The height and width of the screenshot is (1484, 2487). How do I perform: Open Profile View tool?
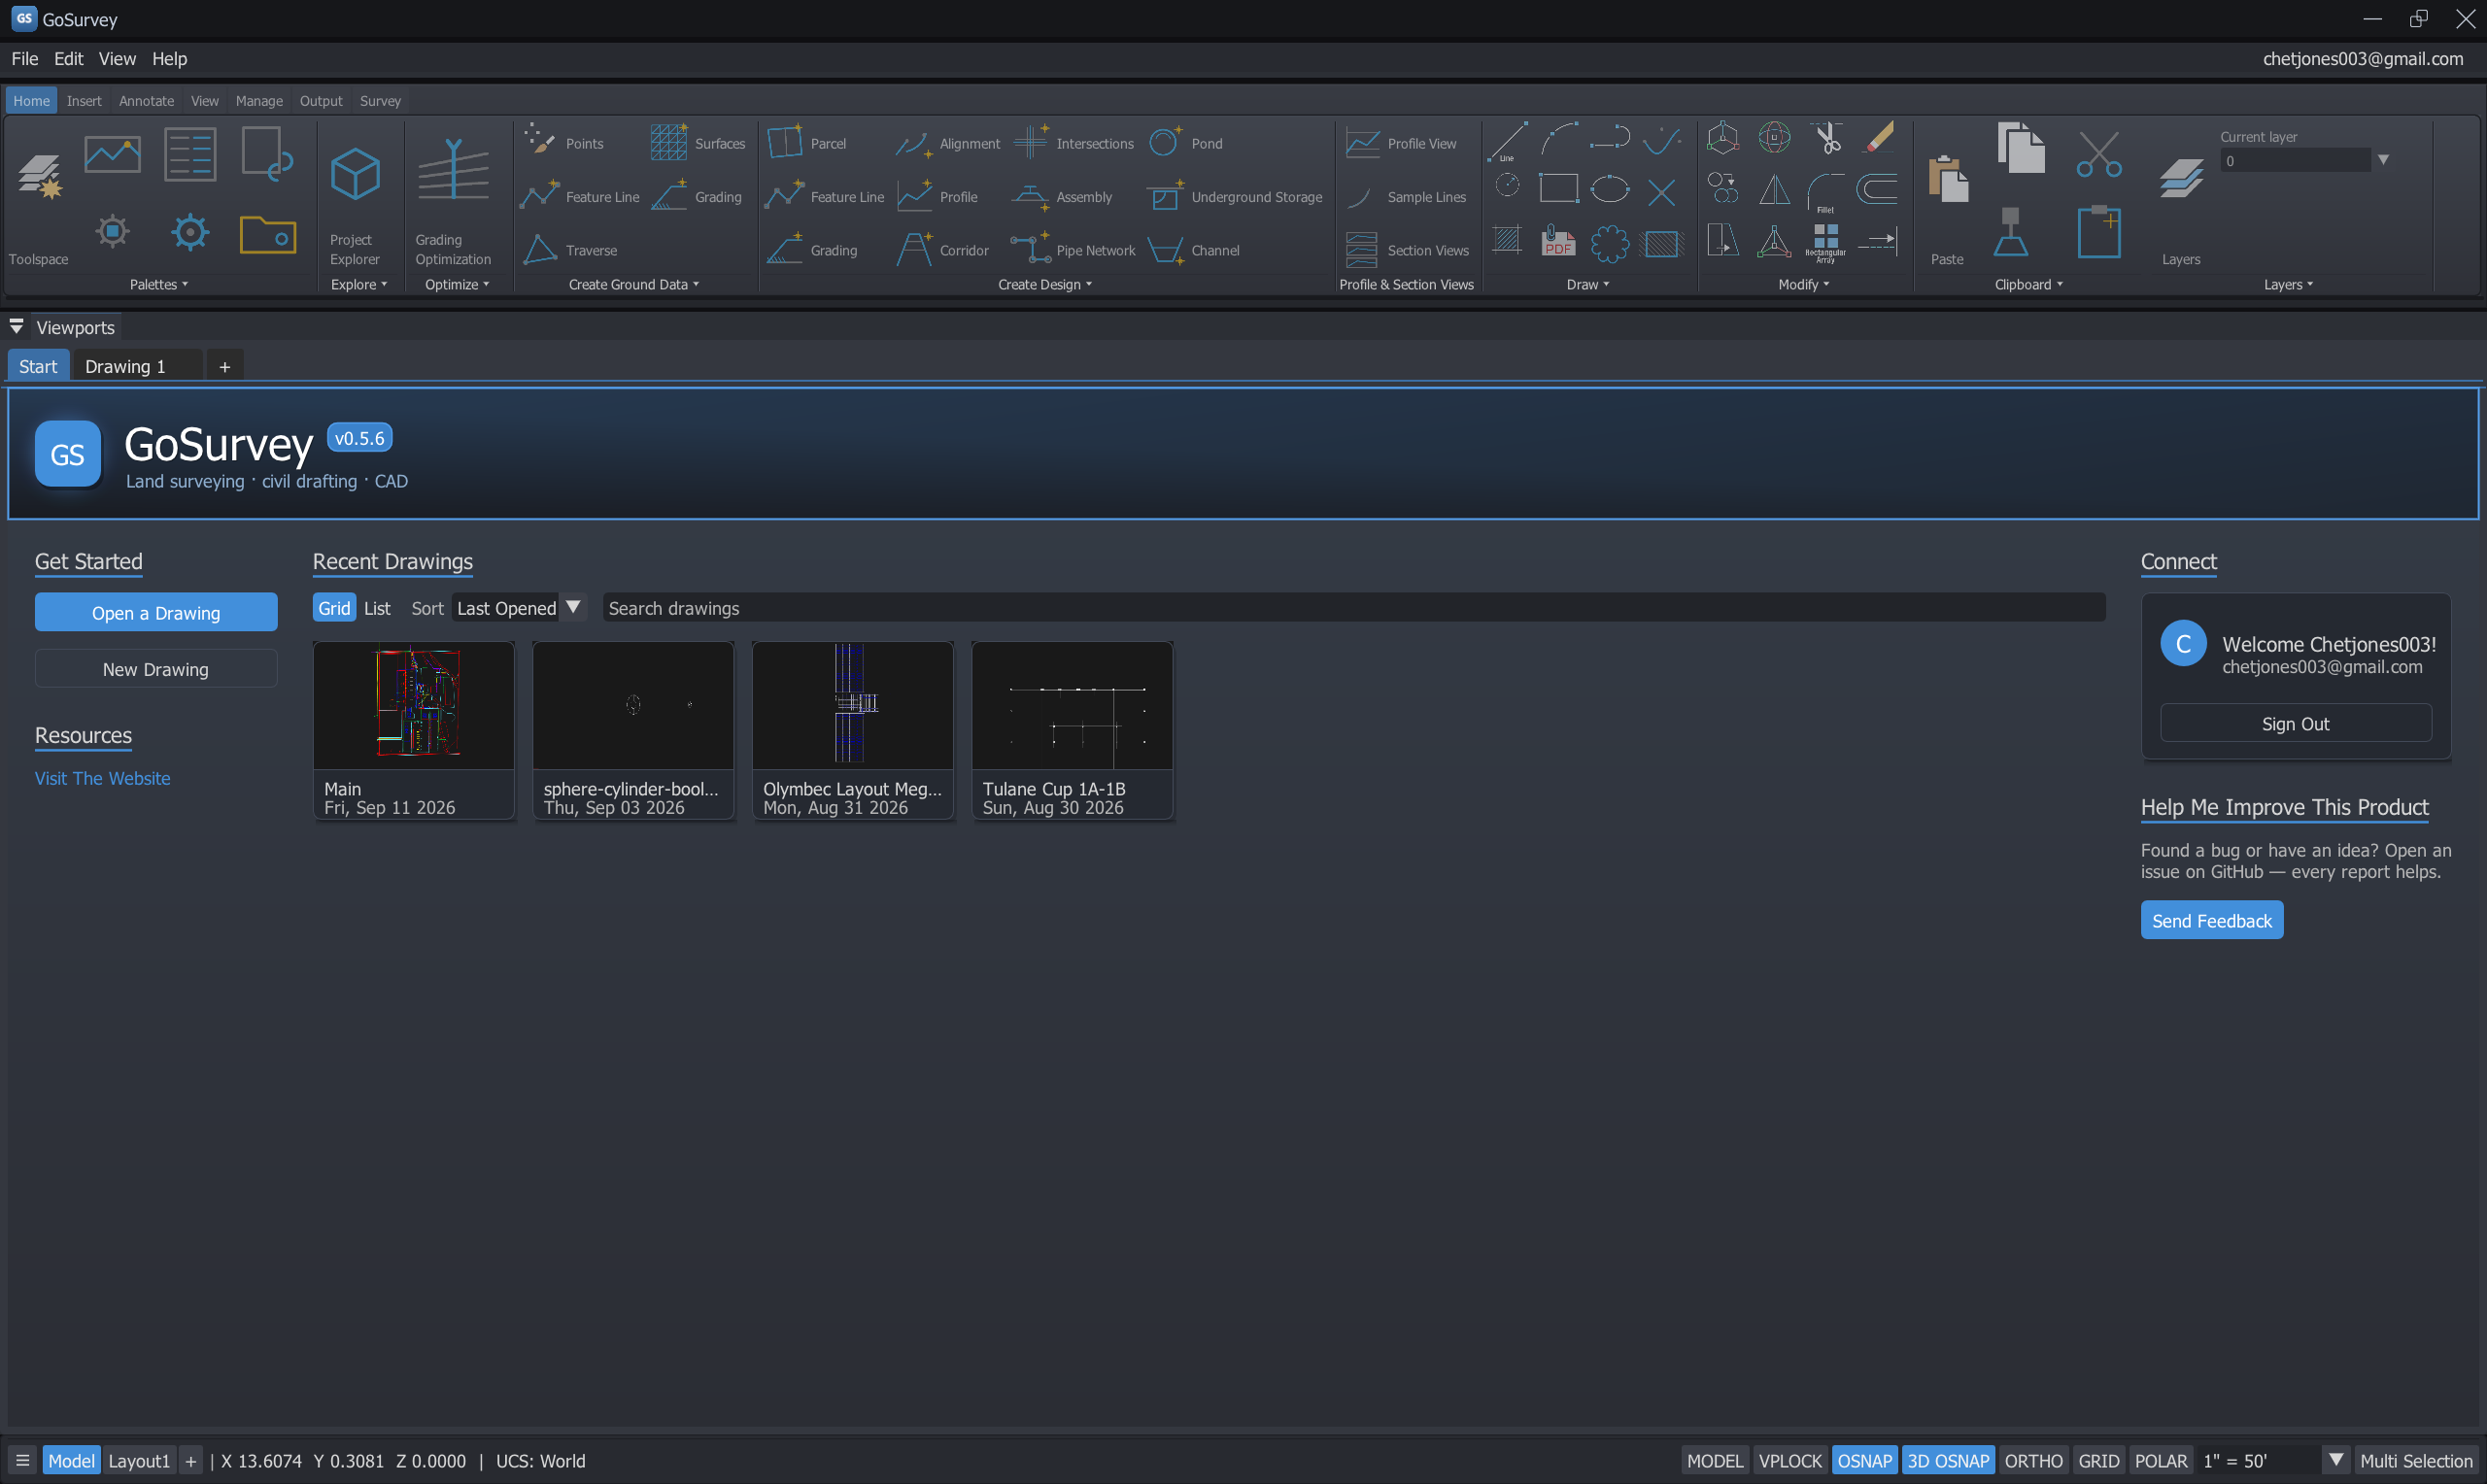point(1401,143)
